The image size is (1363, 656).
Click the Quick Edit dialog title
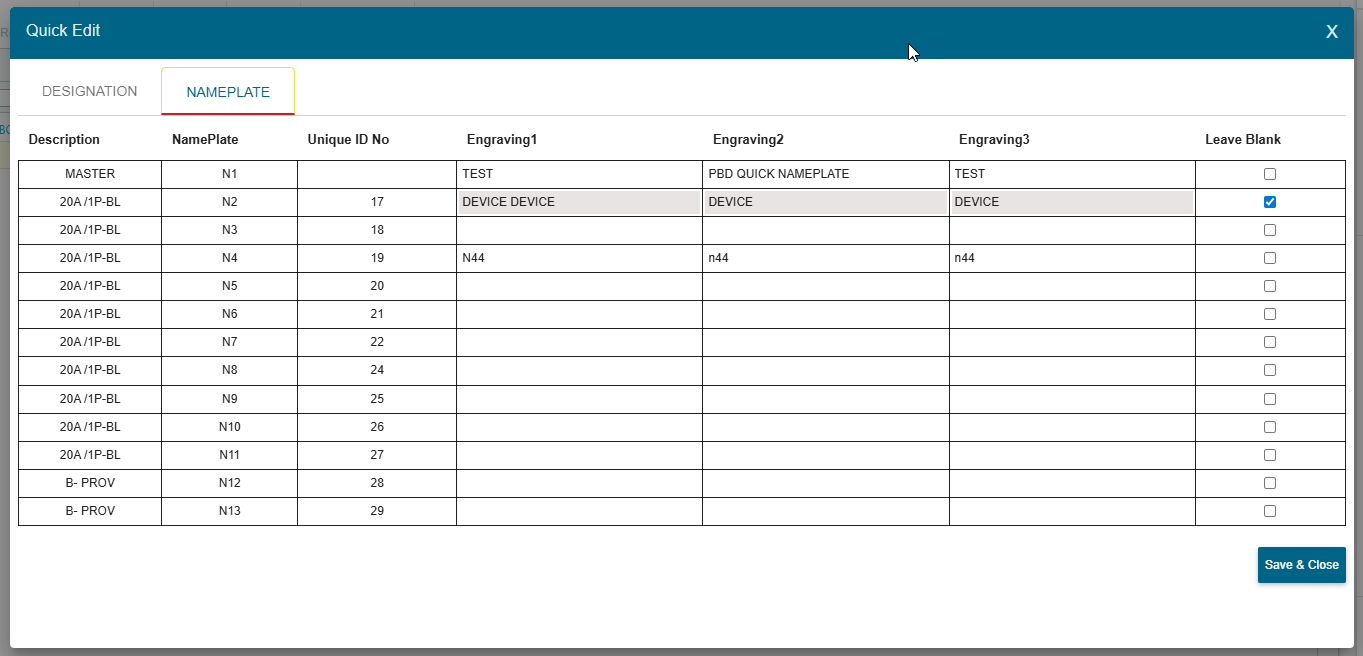[x=63, y=31]
